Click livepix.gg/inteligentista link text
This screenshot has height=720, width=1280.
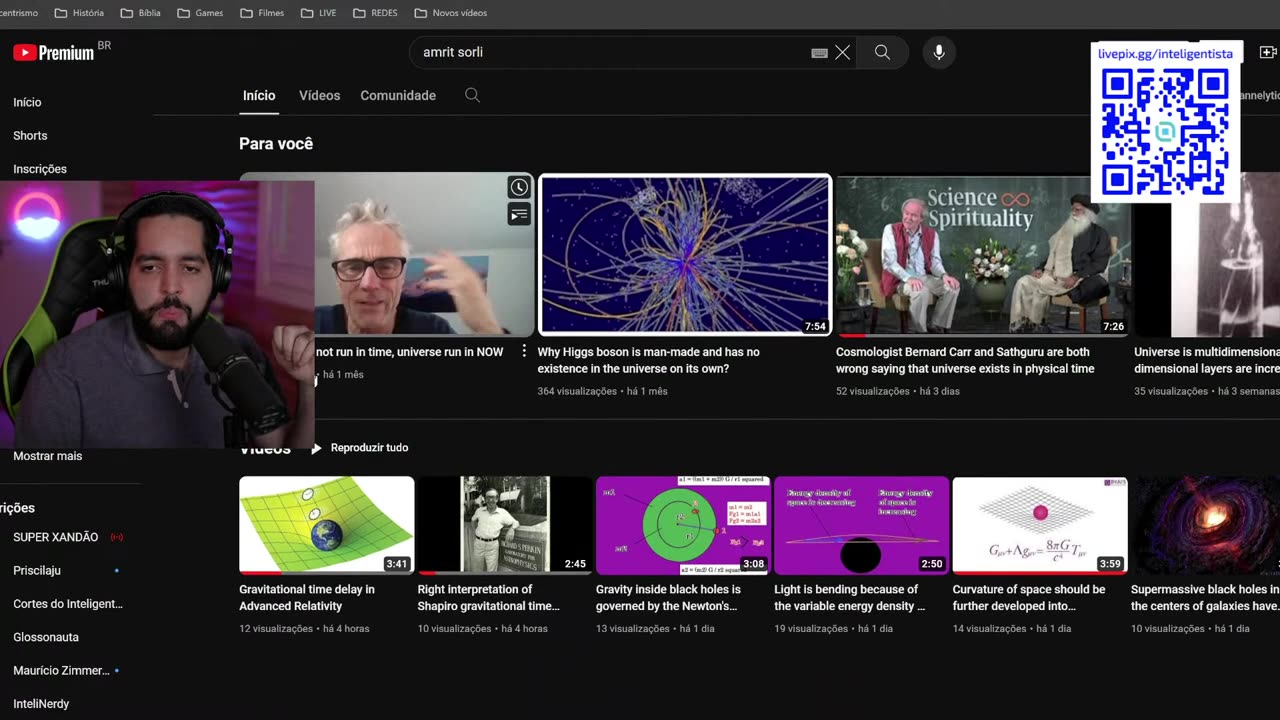1165,54
